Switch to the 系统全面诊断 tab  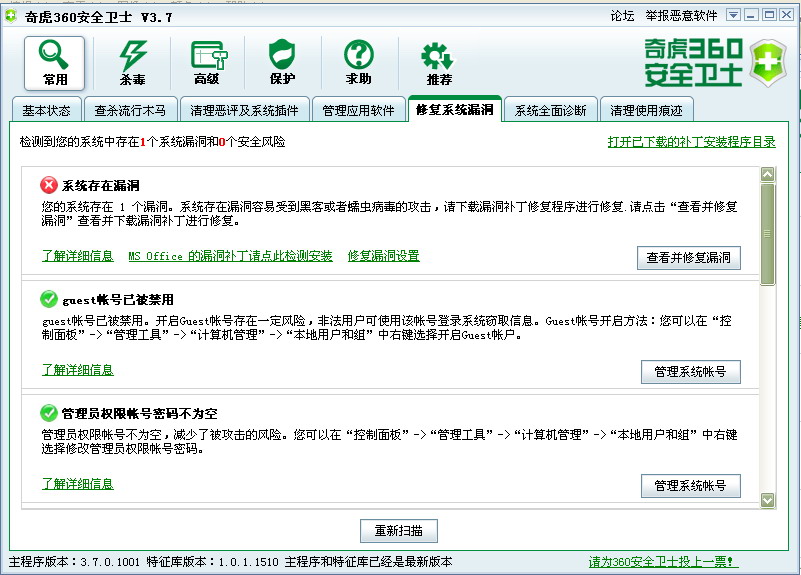coord(550,110)
